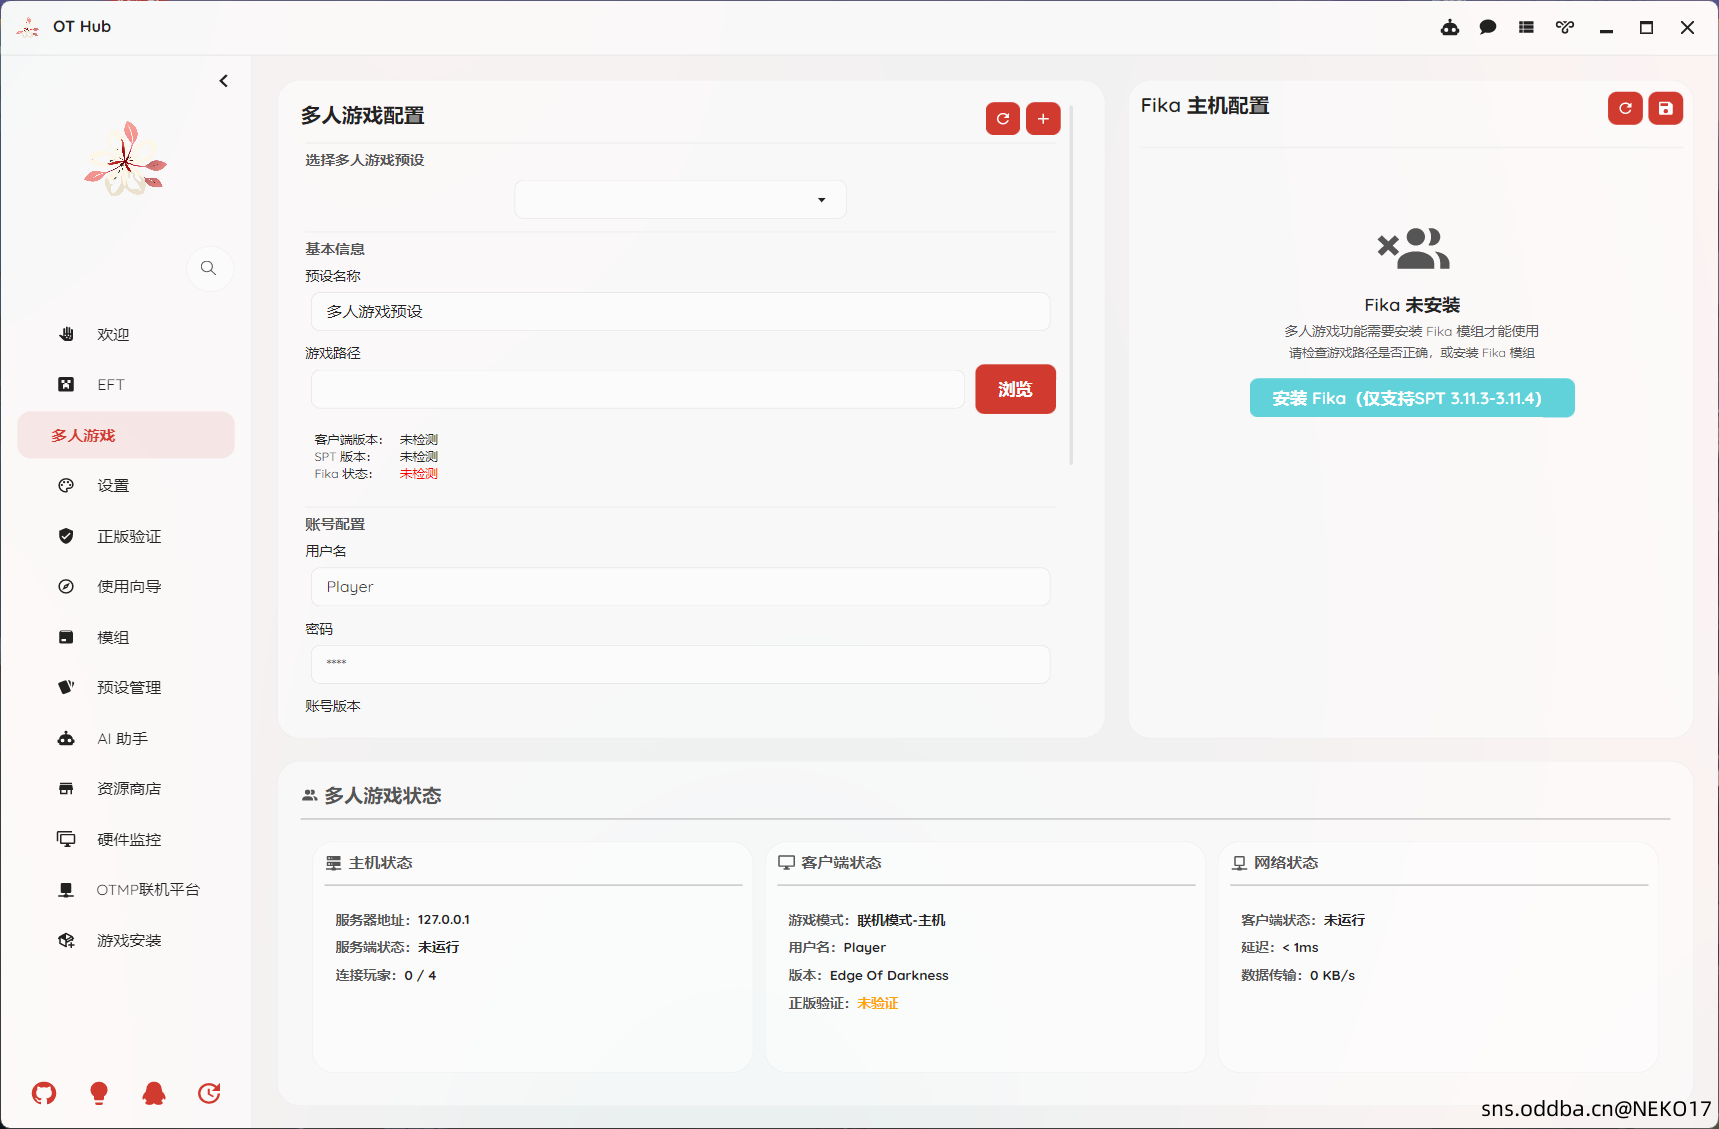Open 正版验证 verification page
The width and height of the screenshot is (1719, 1129).
(x=126, y=537)
